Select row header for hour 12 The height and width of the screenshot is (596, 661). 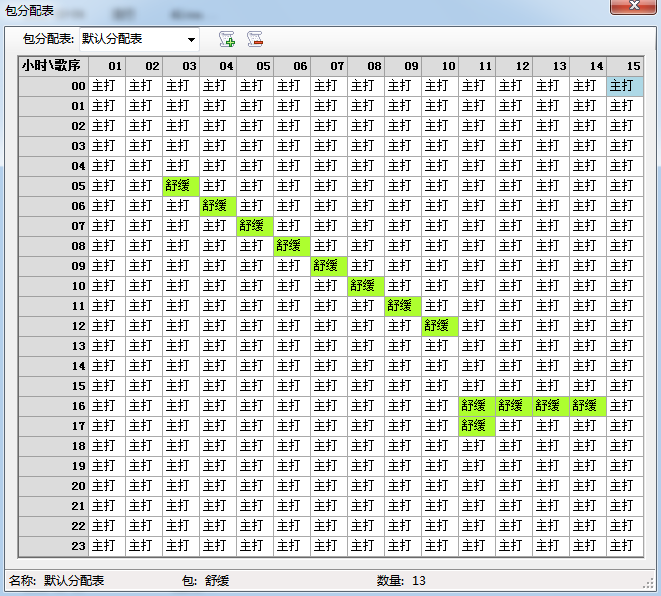53,326
